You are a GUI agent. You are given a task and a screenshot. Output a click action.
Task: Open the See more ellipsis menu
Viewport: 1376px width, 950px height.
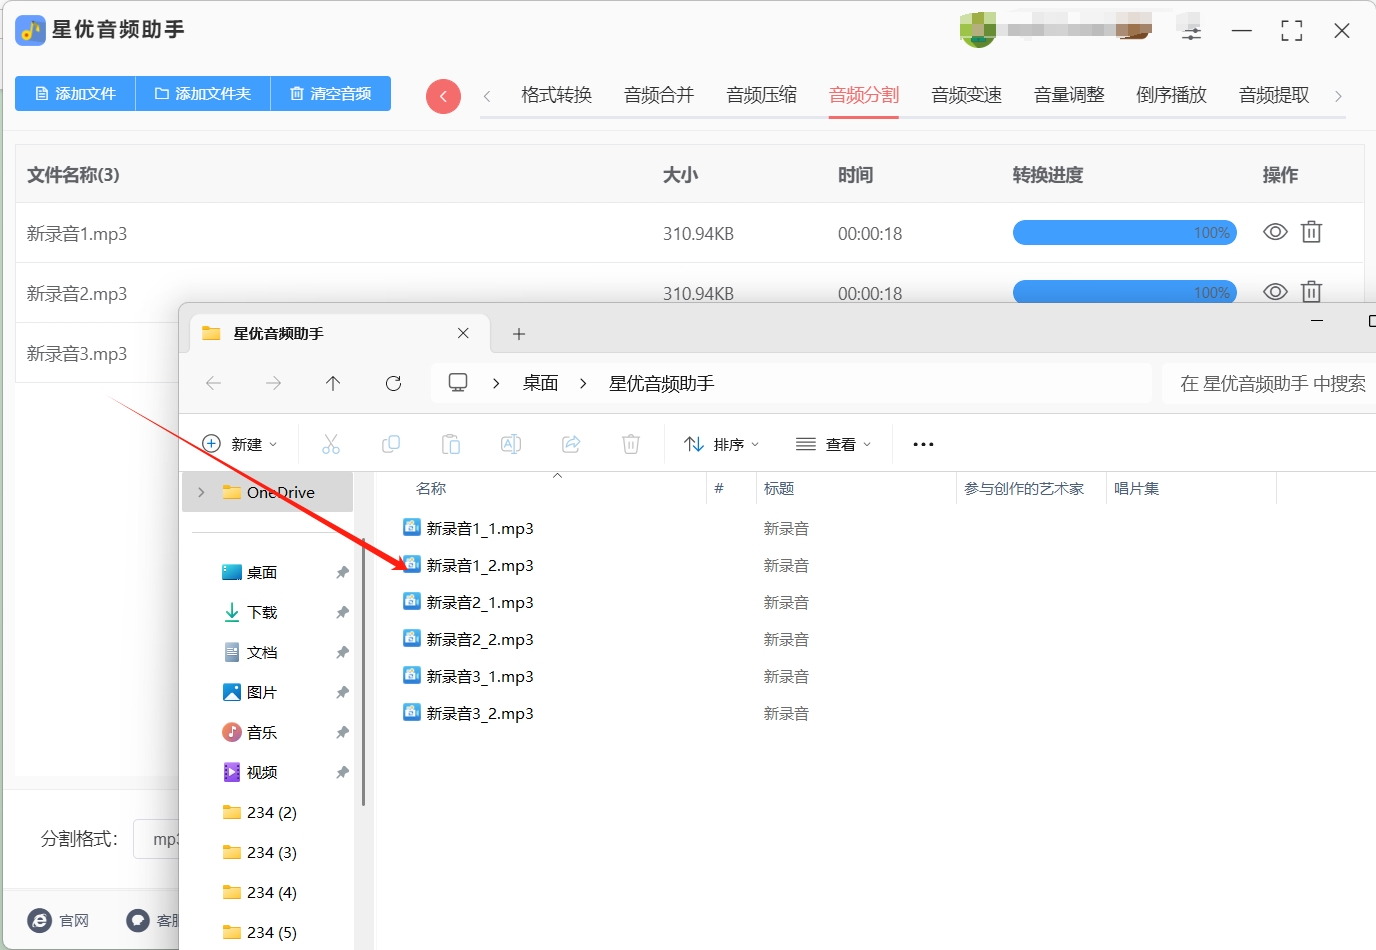click(923, 444)
